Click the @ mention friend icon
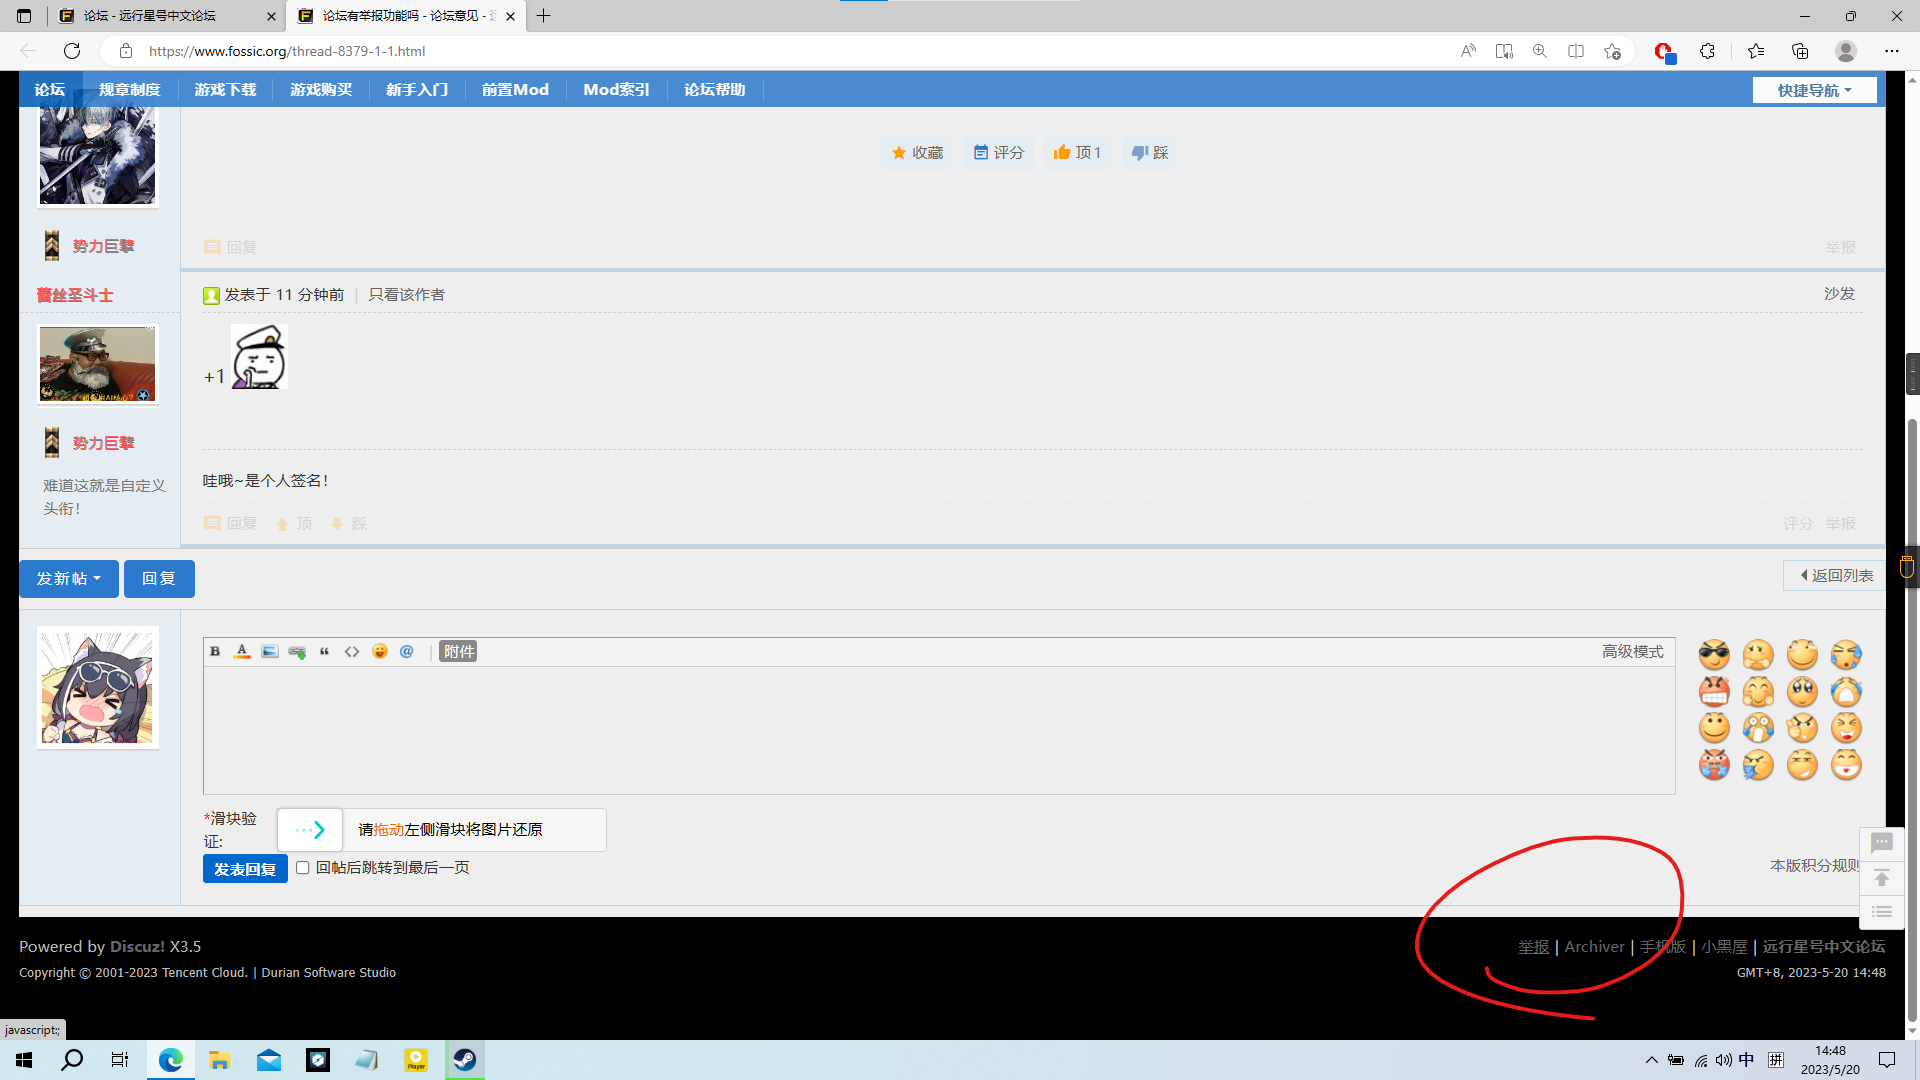 (407, 651)
